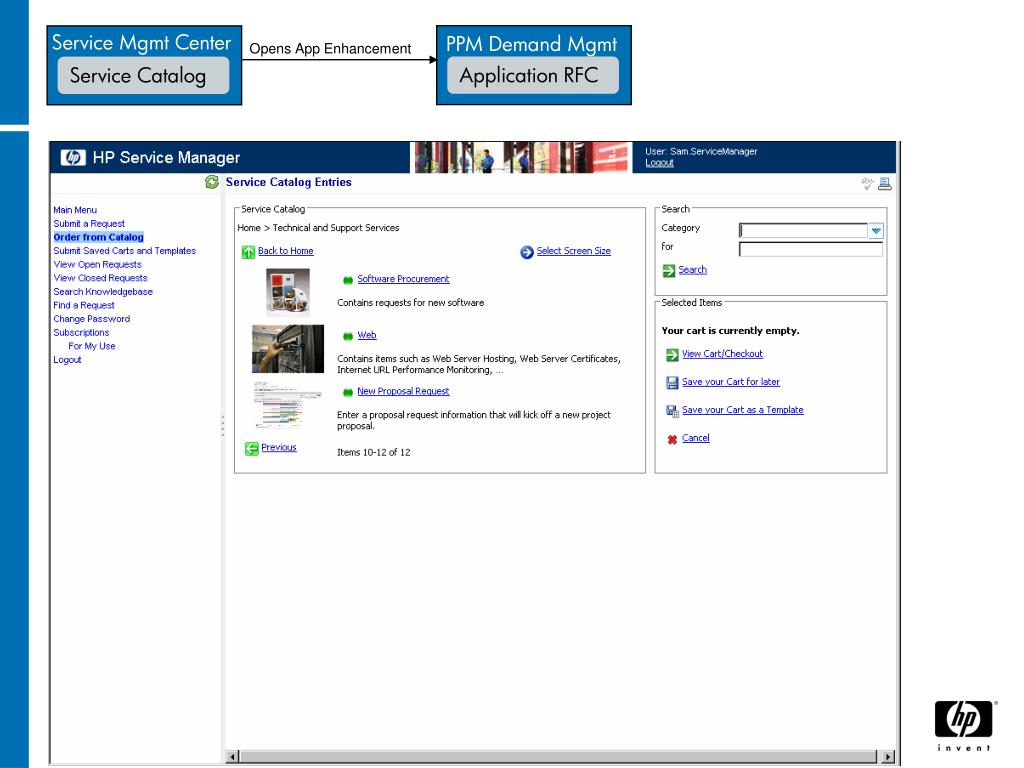Go to Previous catalog items link
The image size is (1024, 768).
[279, 448]
